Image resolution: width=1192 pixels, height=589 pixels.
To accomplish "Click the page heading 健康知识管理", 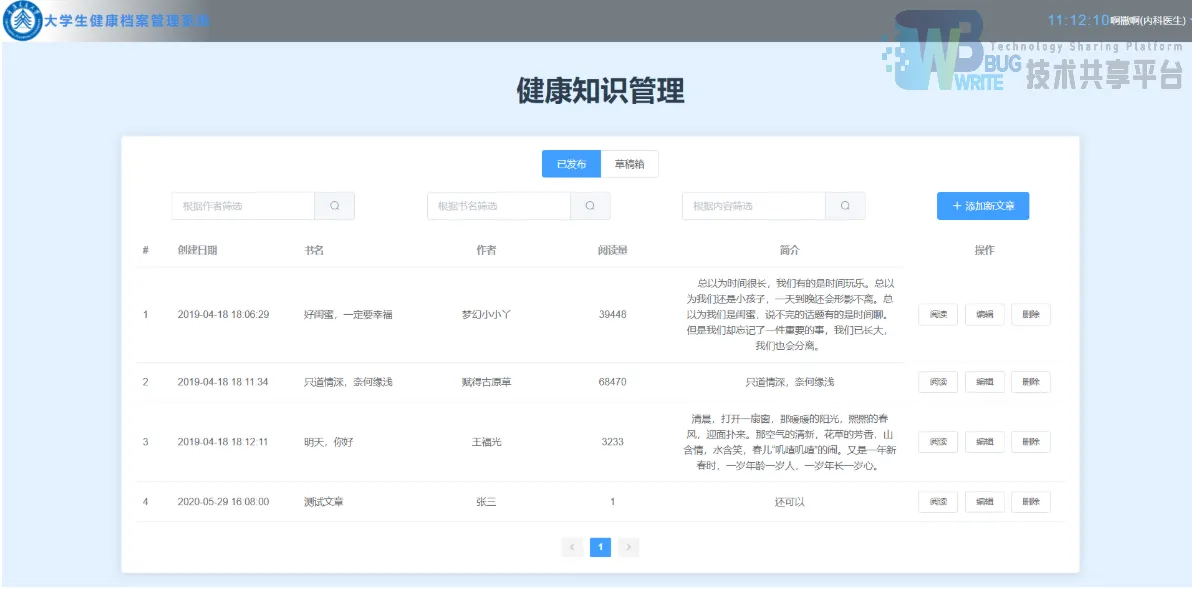I will click(601, 90).
